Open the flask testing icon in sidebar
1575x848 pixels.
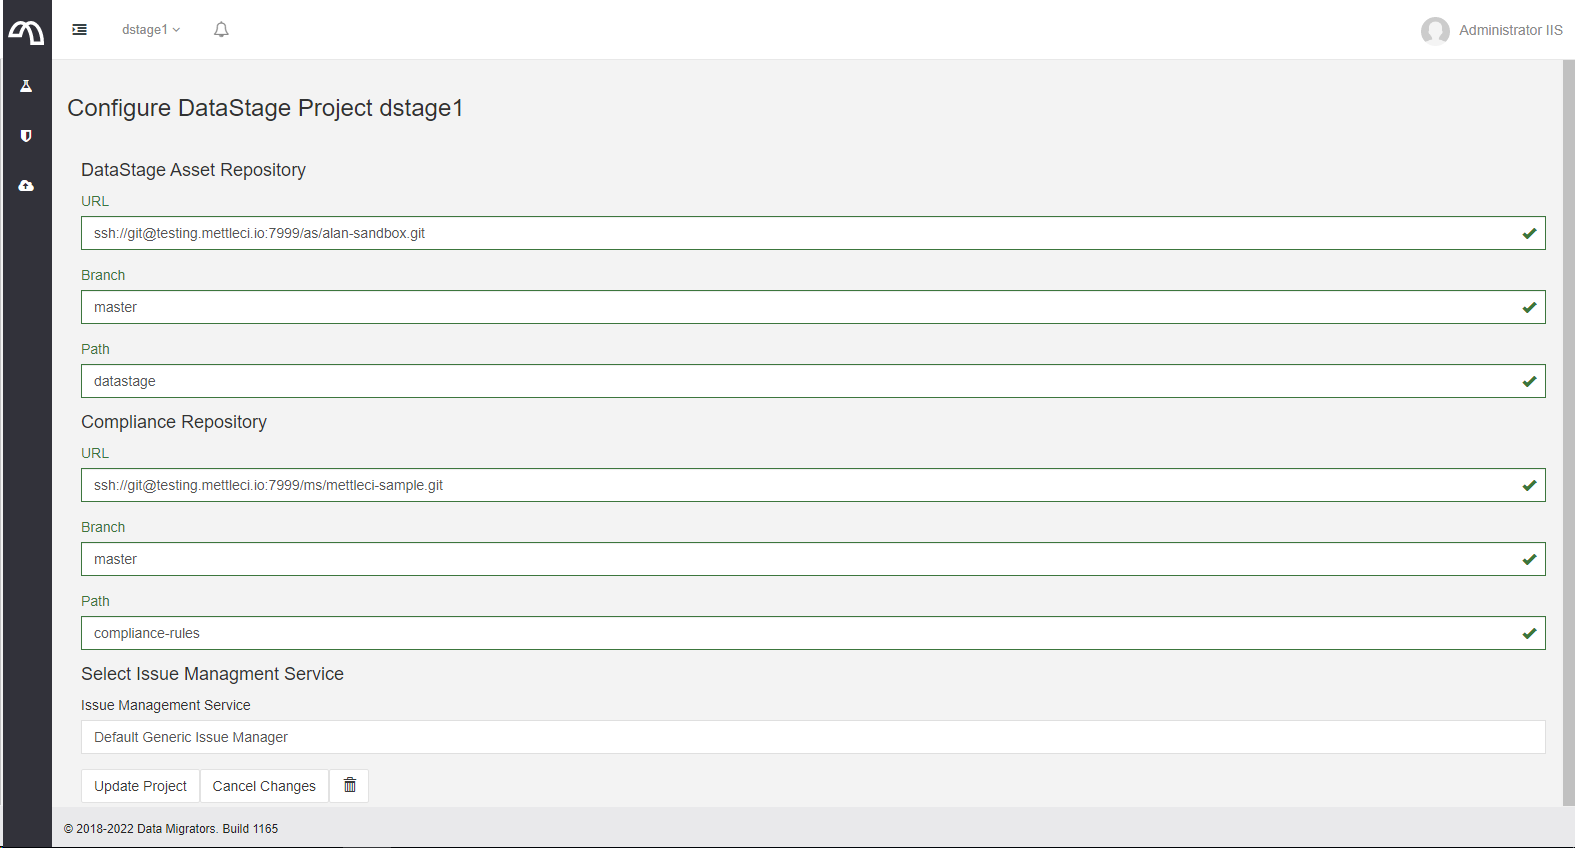tap(26, 86)
